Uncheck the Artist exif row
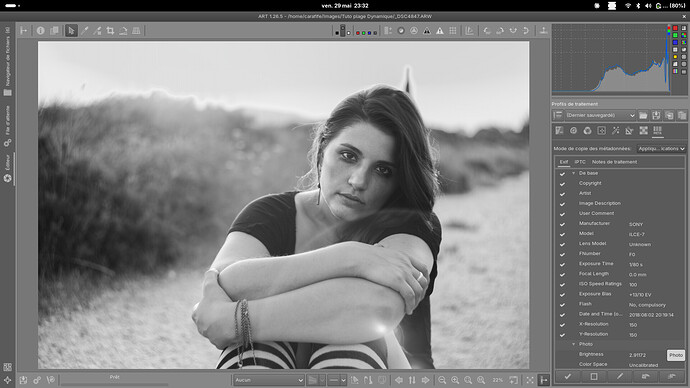 coord(562,194)
